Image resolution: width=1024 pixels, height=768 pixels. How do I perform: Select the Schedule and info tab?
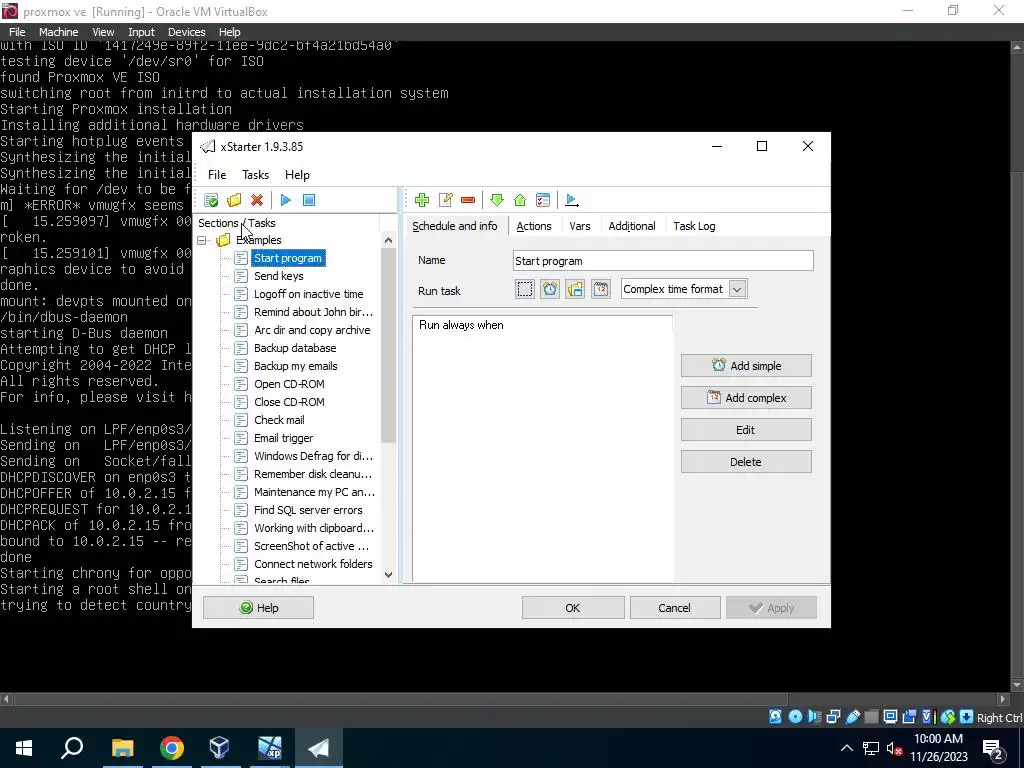click(455, 226)
